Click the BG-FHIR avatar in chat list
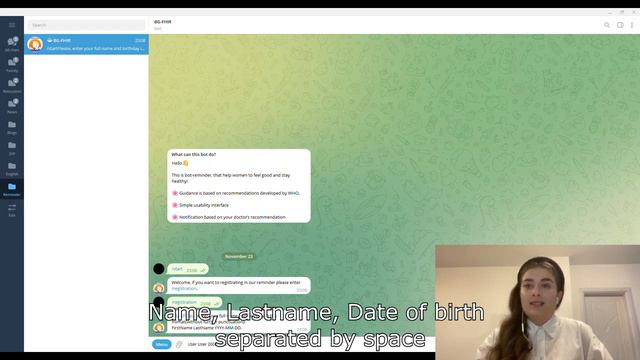The image size is (640, 360). pos(35,44)
